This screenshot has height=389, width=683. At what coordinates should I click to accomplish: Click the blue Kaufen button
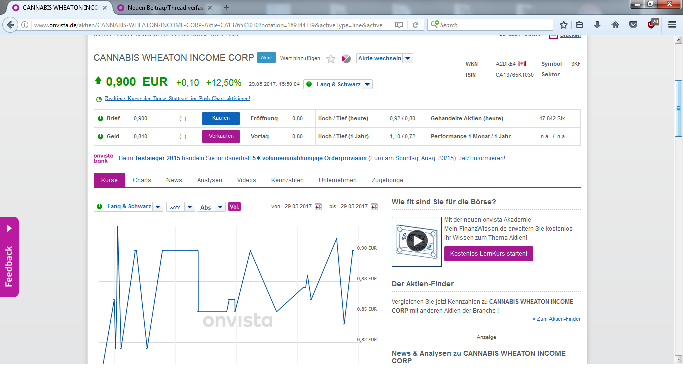click(221, 118)
